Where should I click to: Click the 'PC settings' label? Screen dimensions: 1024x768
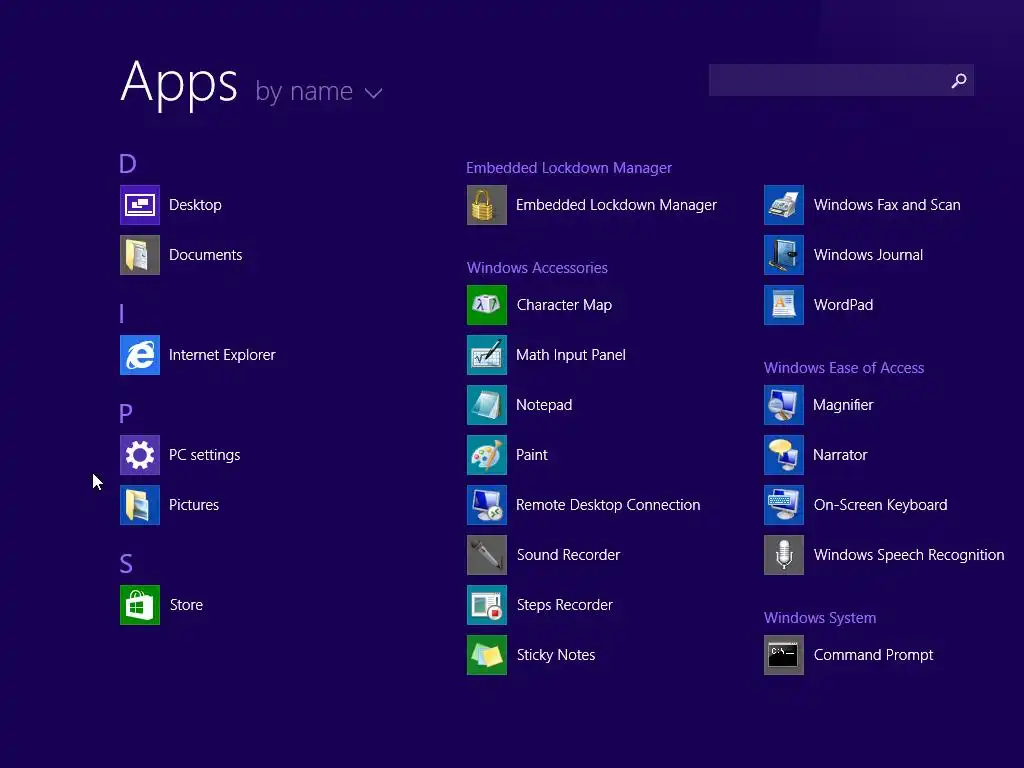pos(204,455)
